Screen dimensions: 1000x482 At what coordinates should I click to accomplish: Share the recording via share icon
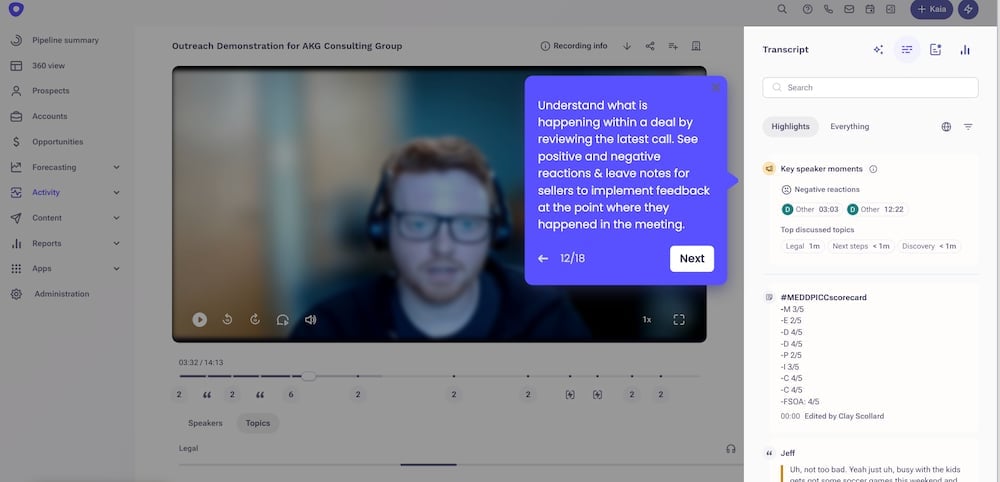tap(650, 46)
